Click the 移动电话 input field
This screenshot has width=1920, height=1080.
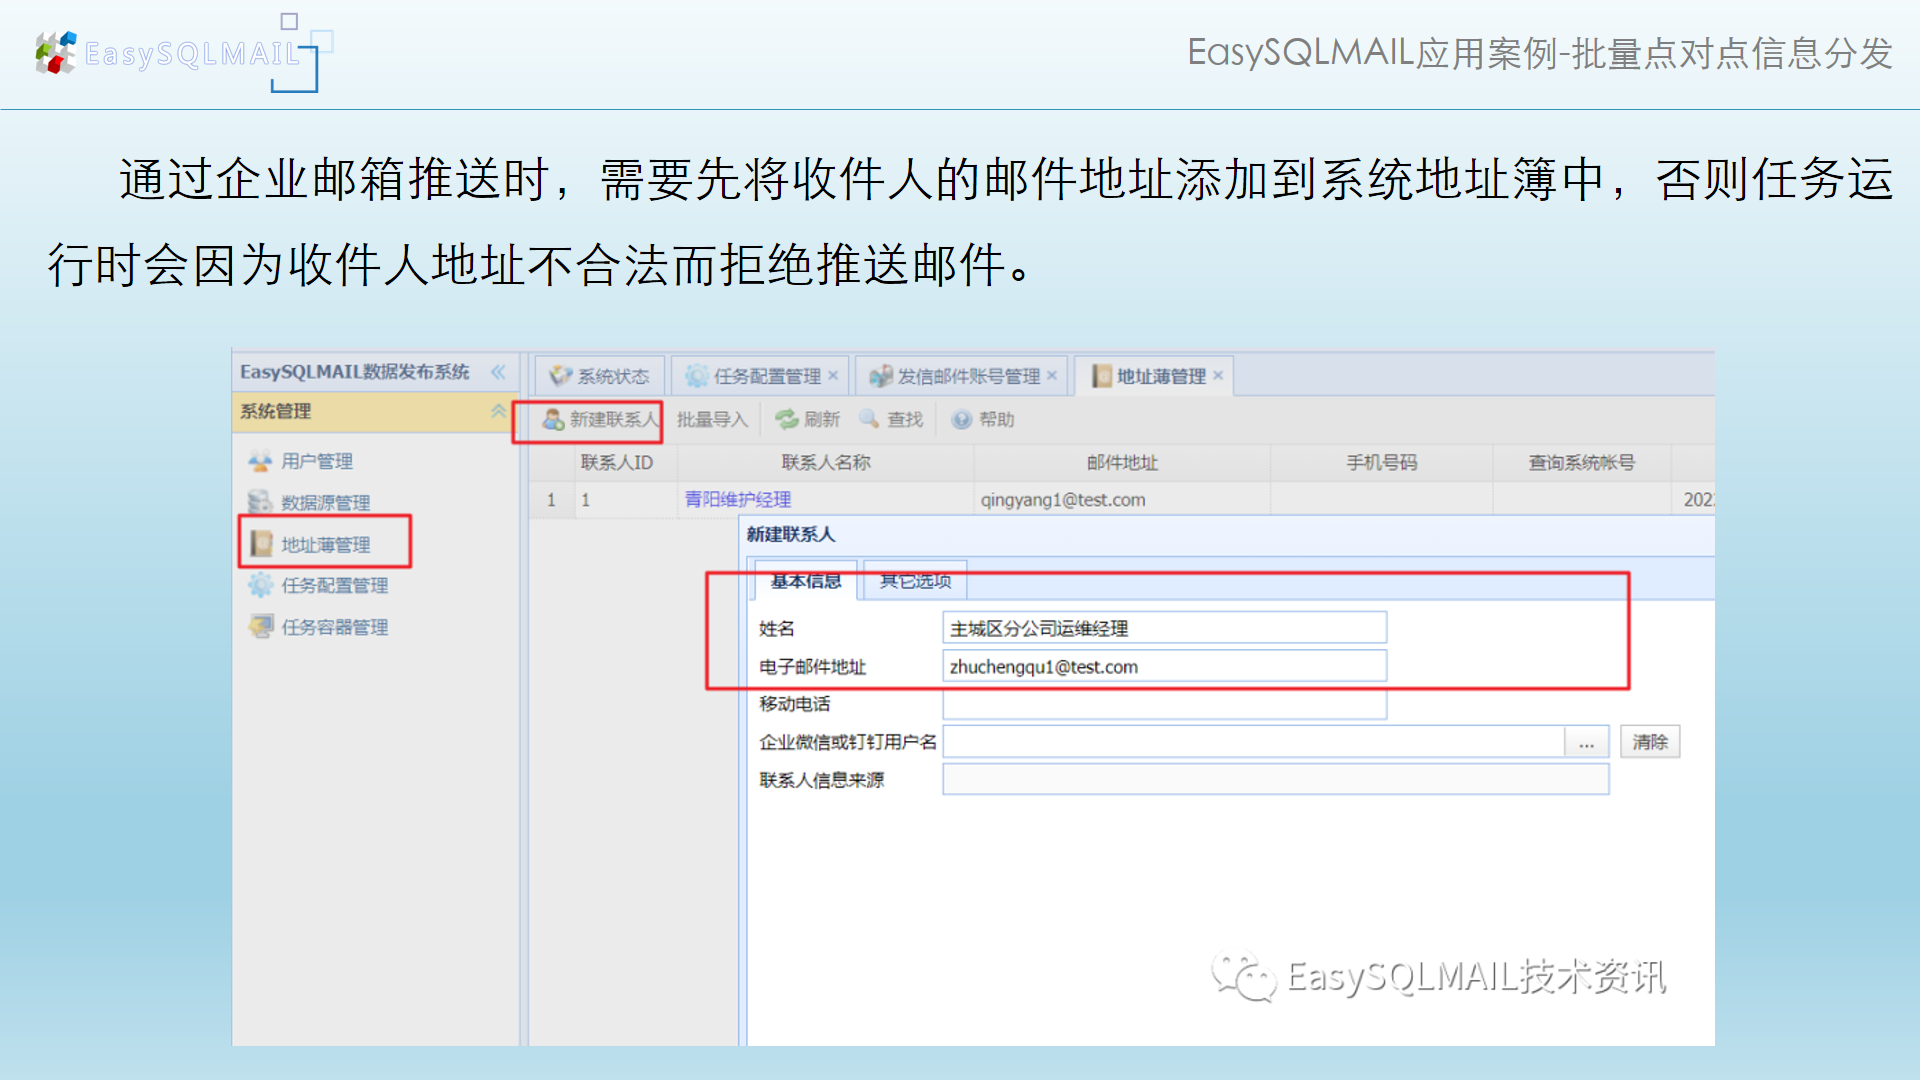coord(1164,704)
